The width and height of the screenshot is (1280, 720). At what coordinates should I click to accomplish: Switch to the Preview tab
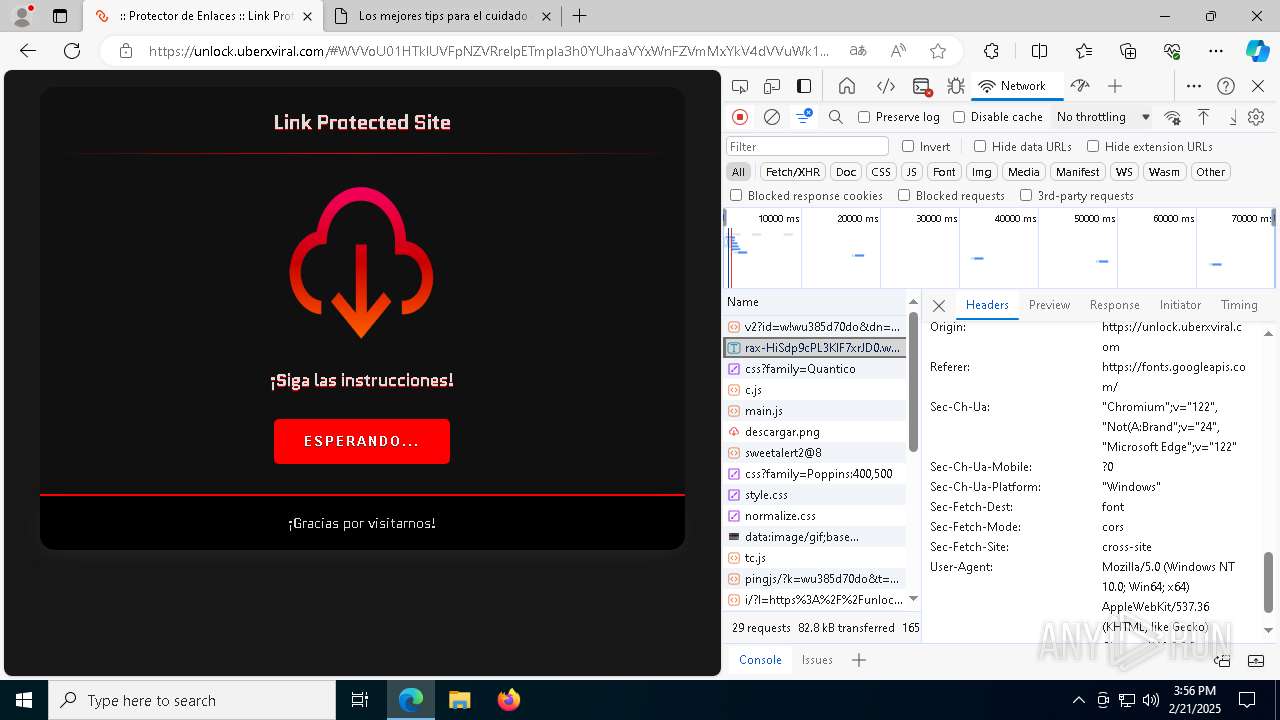[x=1049, y=305]
